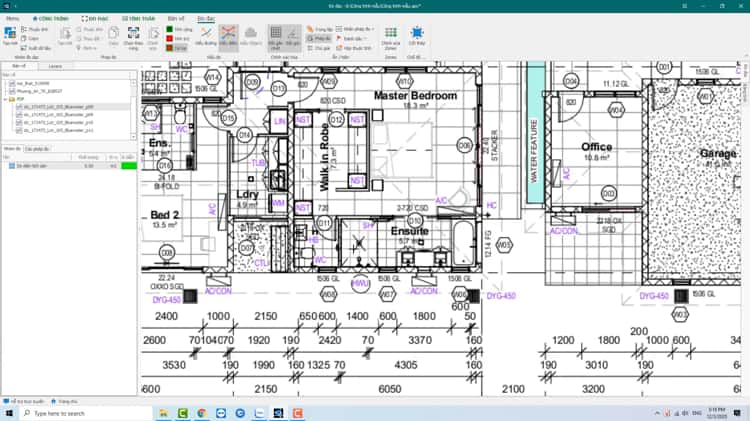
Task: Toggle the angle snap icon next to grid
Action: (x=292, y=33)
